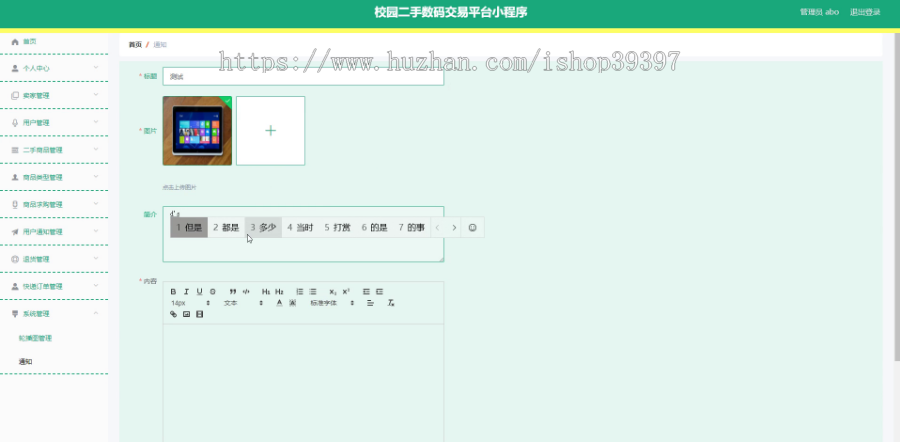The height and width of the screenshot is (442, 900).
Task: Insert a code block in the editor
Action: (246, 292)
